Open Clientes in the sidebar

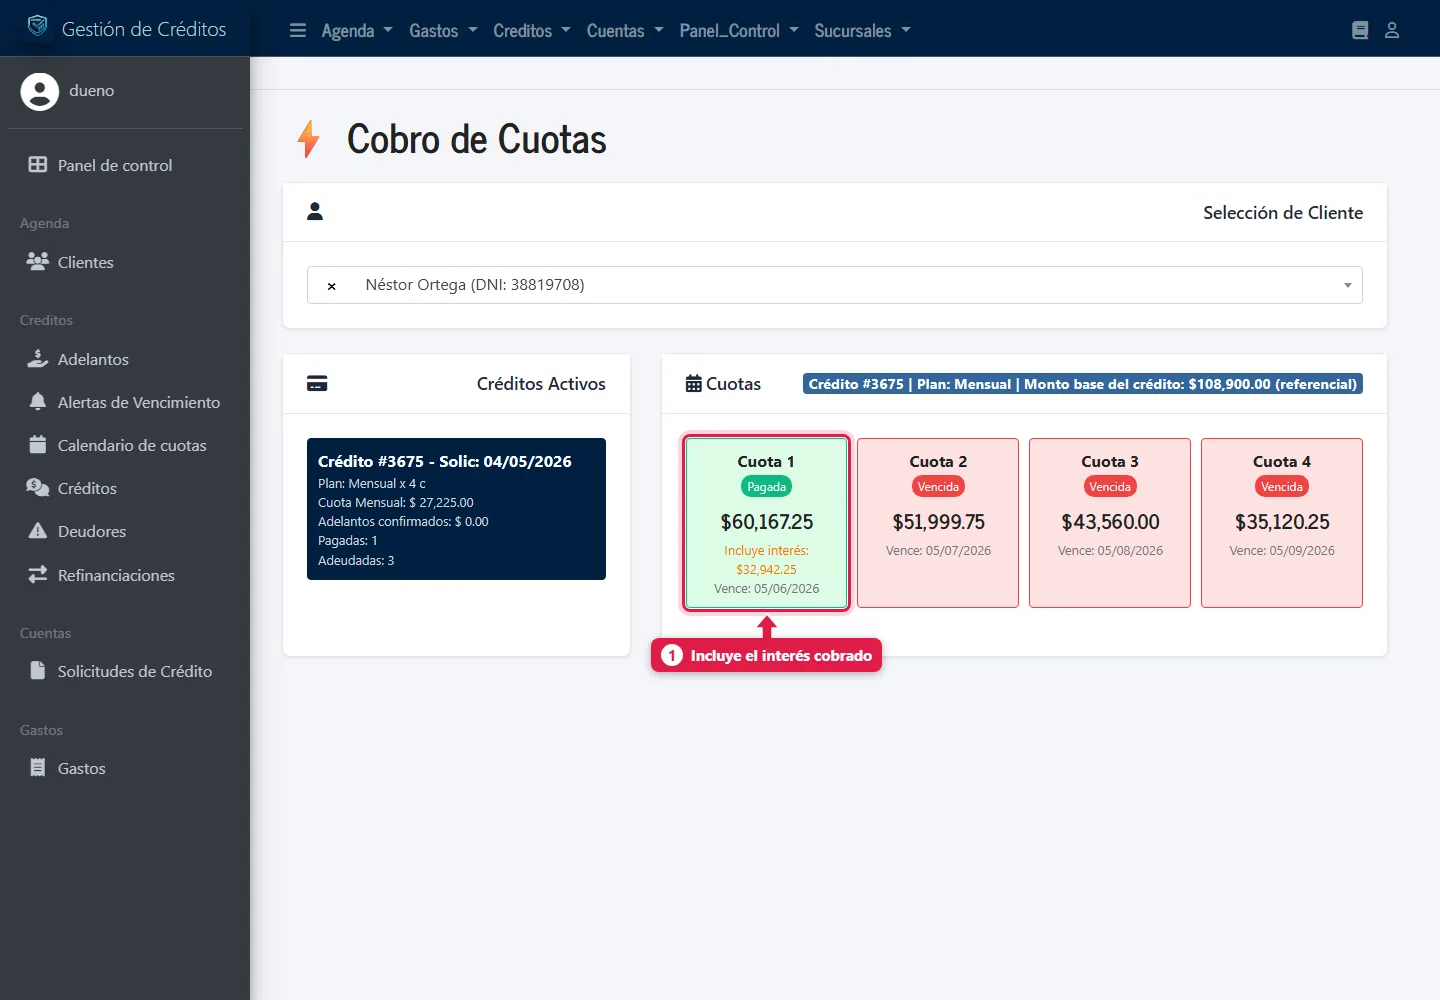coord(125,263)
